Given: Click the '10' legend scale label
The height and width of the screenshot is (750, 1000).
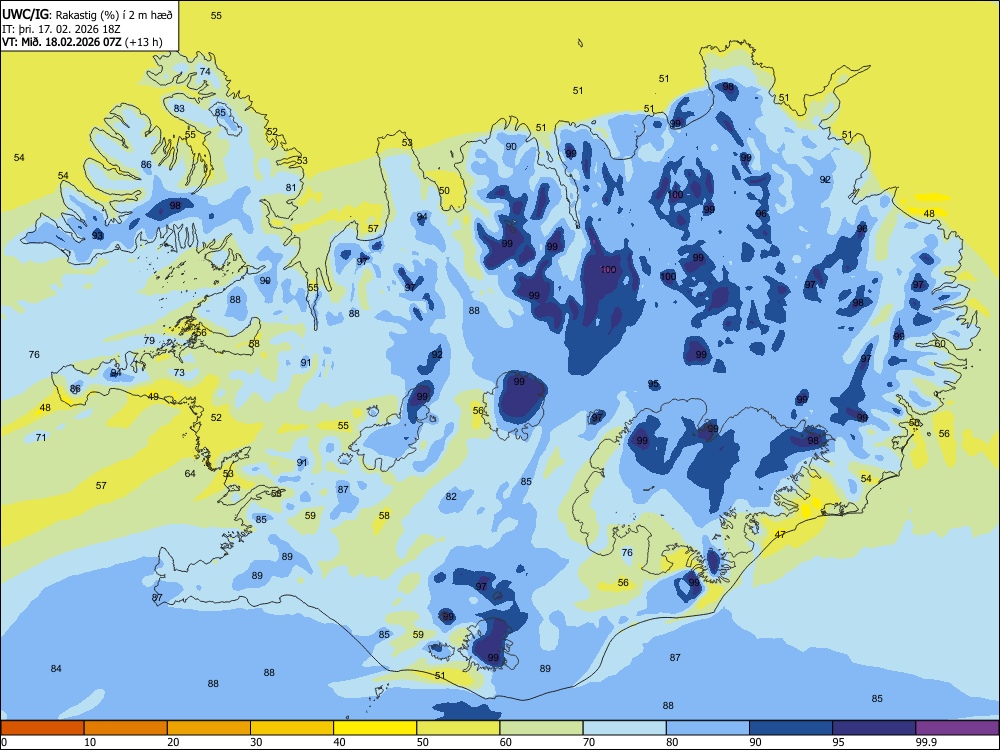Looking at the screenshot, I should (x=90, y=742).
